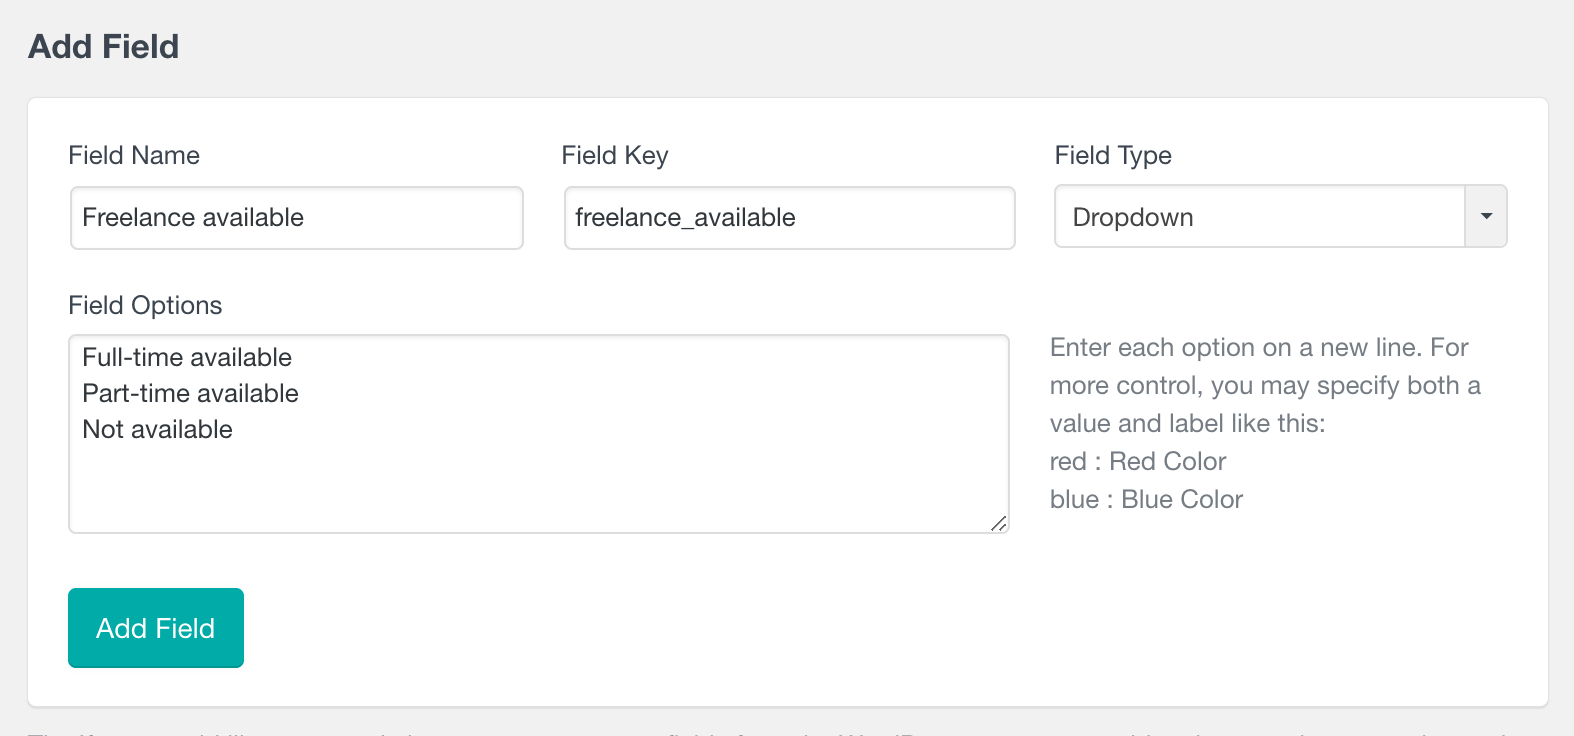The image size is (1574, 736).
Task: Click 'more control, you may specify' hint line
Action: coord(1265,385)
